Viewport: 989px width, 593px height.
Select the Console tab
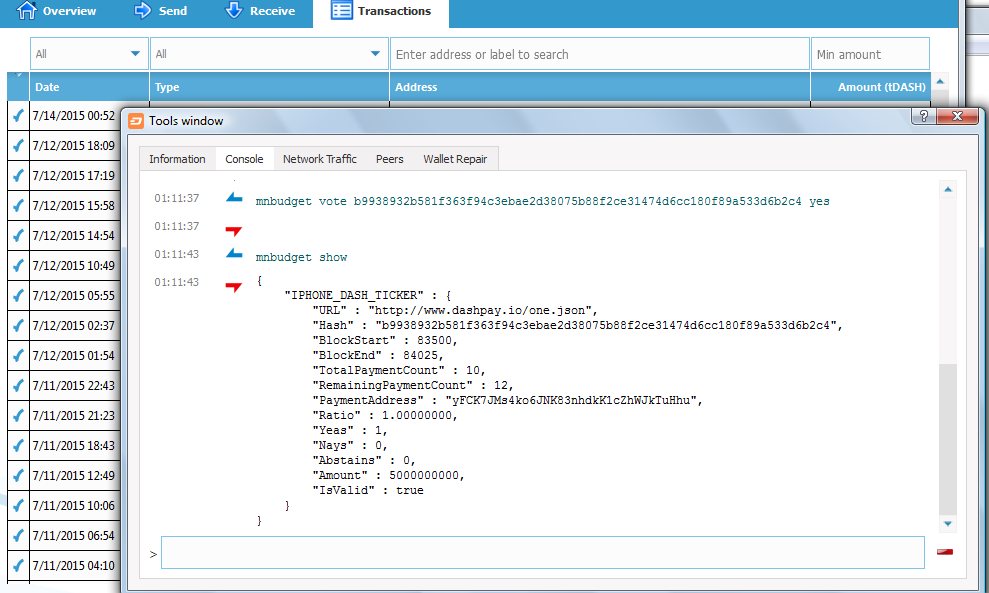tap(244, 159)
